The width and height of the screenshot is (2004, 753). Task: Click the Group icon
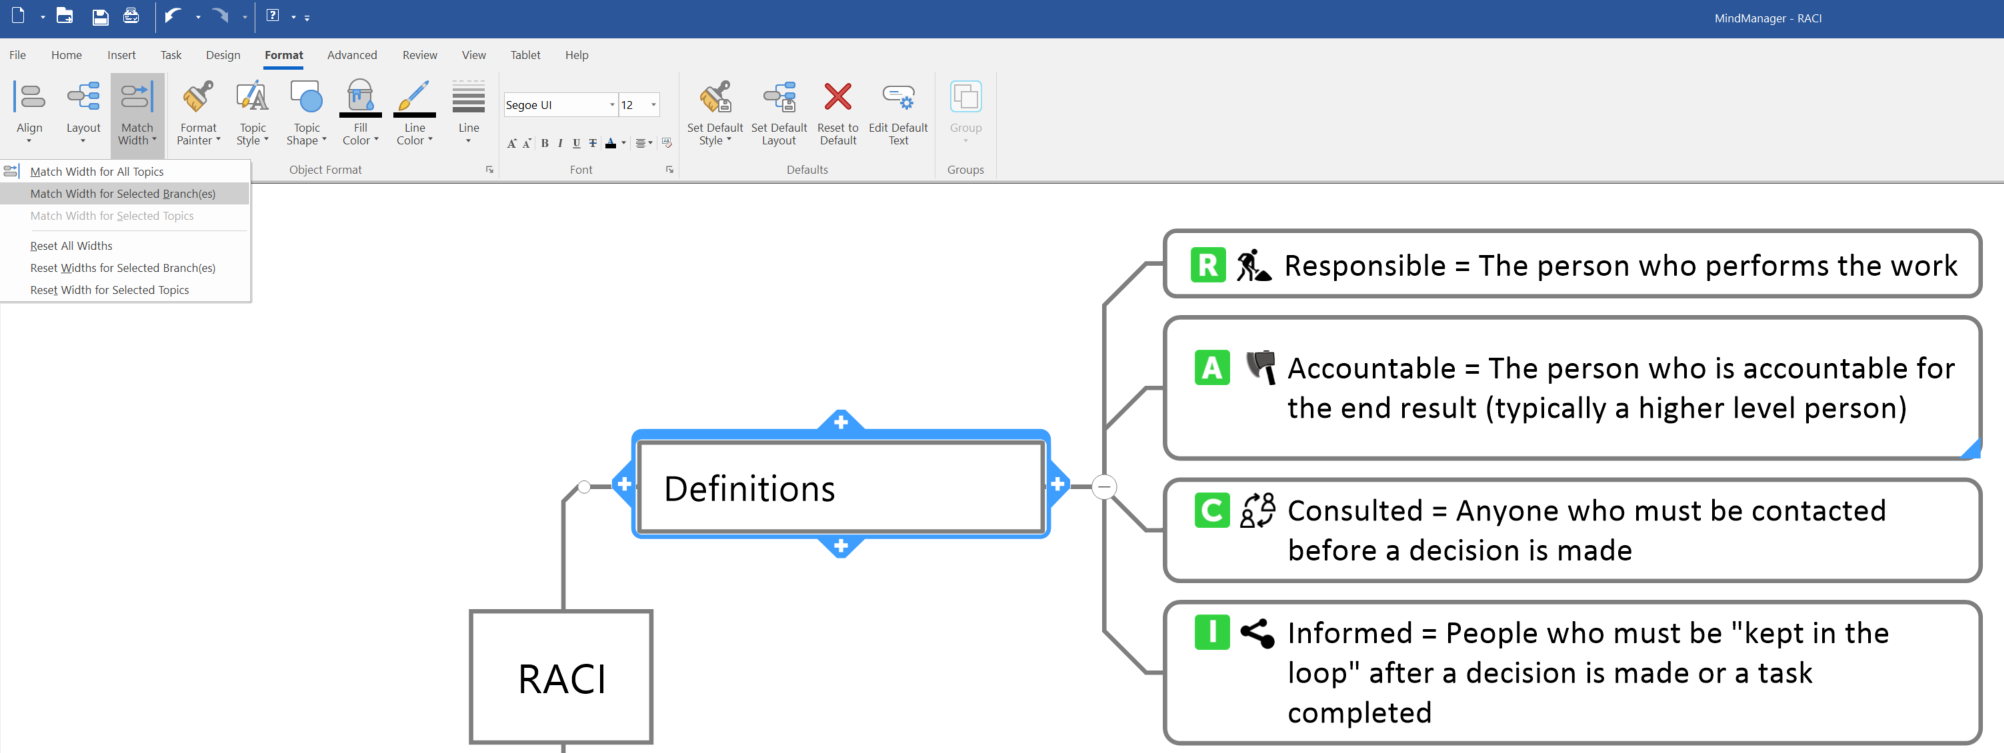click(966, 97)
